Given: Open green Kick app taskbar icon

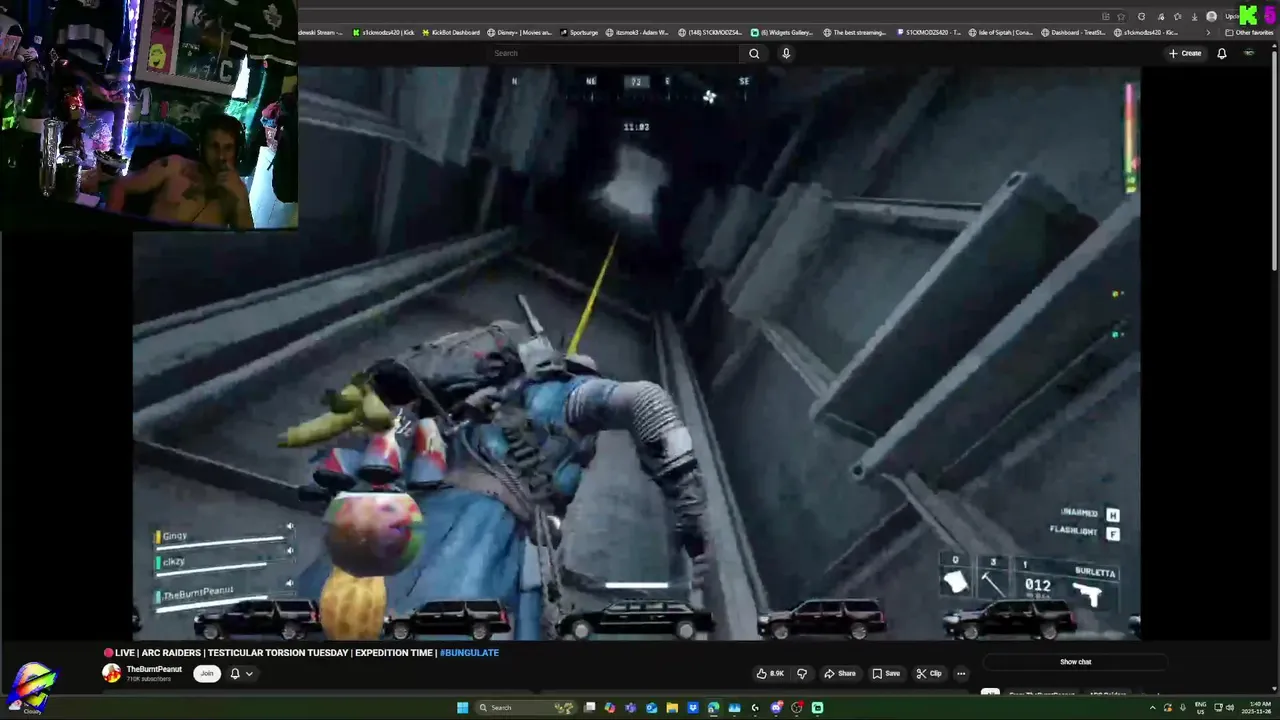Looking at the screenshot, I should click(817, 708).
